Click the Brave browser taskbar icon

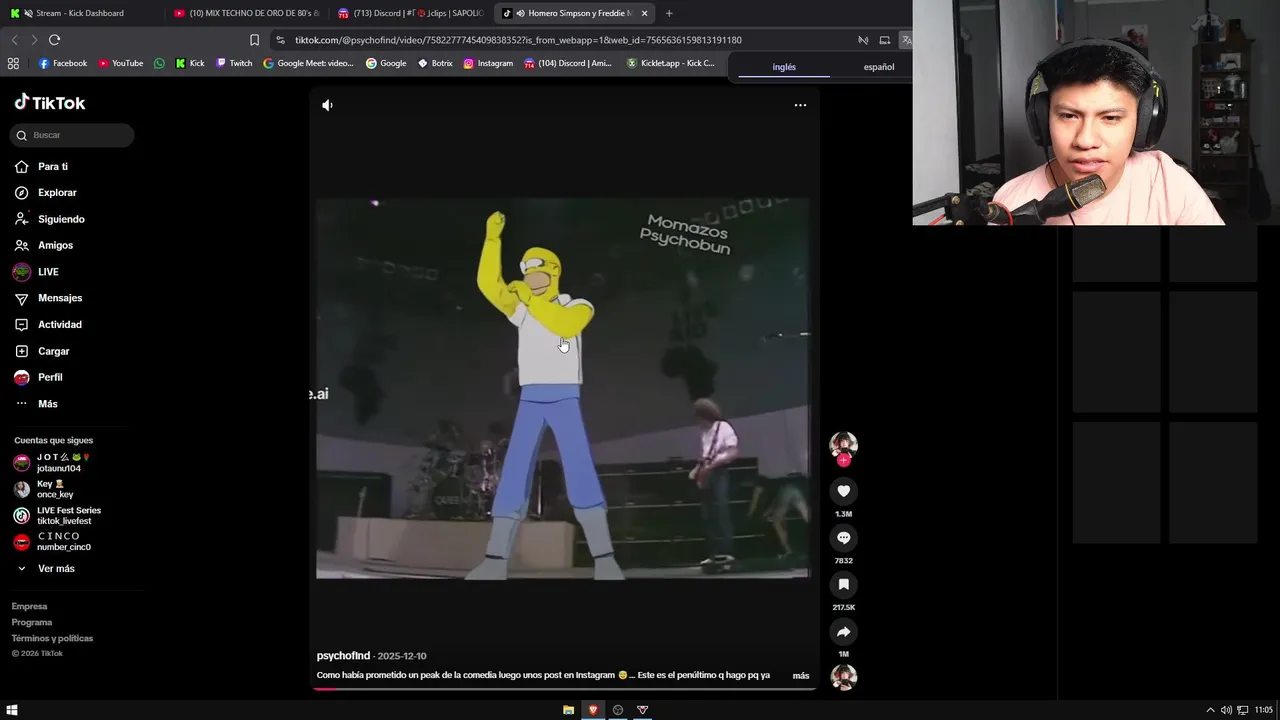tap(593, 710)
